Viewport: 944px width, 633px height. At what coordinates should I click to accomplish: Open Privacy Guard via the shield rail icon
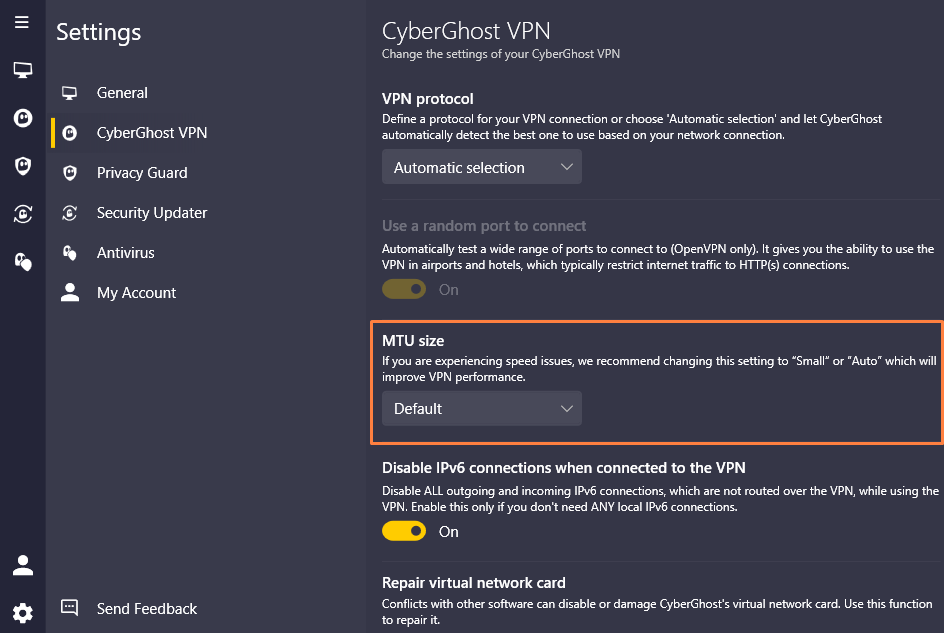22,165
